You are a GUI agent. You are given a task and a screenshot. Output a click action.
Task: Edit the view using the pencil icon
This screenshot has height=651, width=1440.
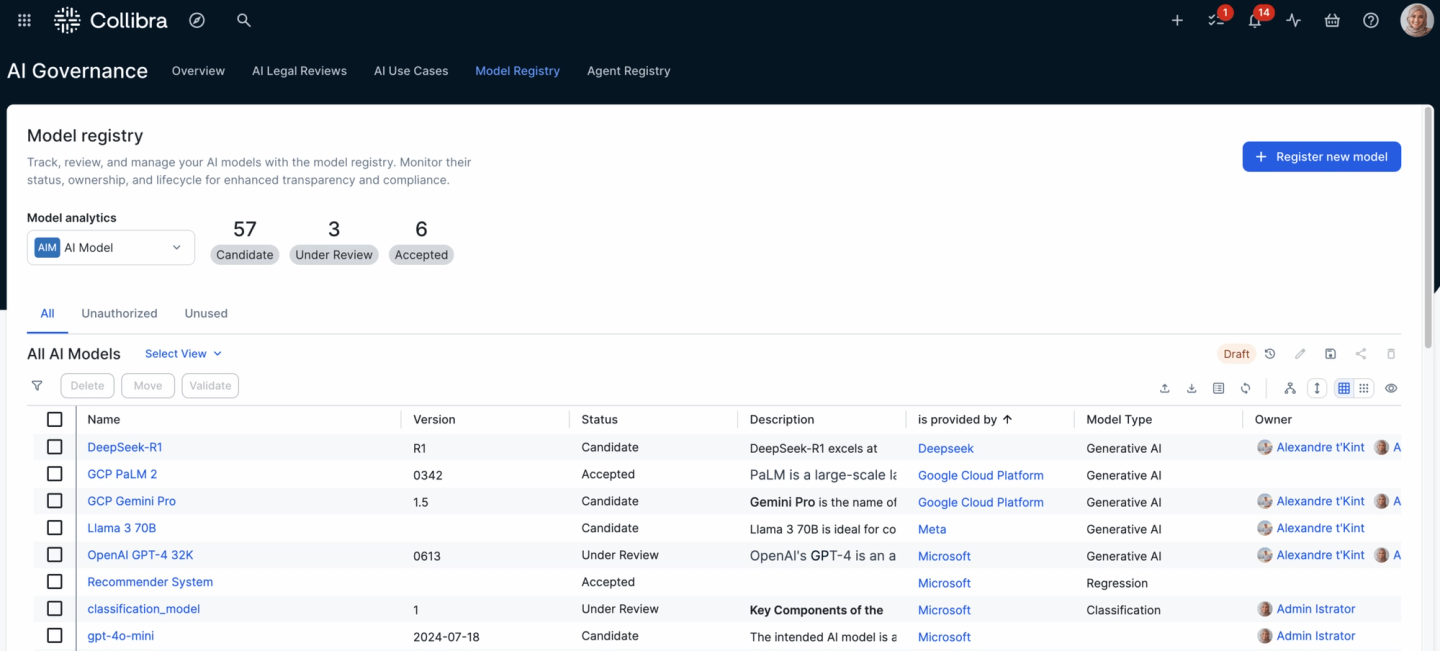tap(1300, 353)
